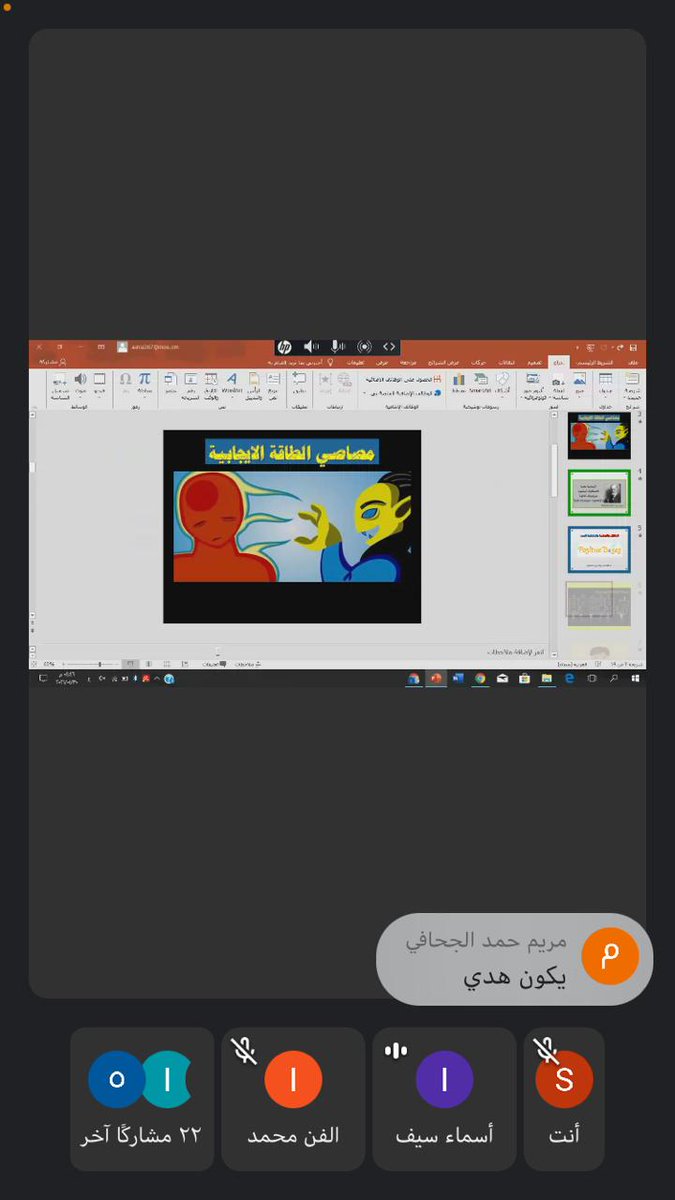Open the Transitions ribbon tab
The width and height of the screenshot is (675, 1200).
(507, 362)
